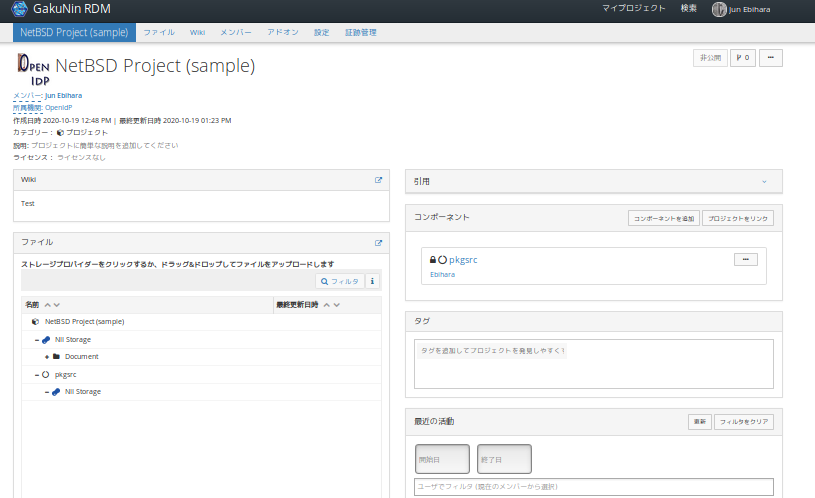Open Search in the top bar
This screenshot has height=498, width=815.
[689, 8]
